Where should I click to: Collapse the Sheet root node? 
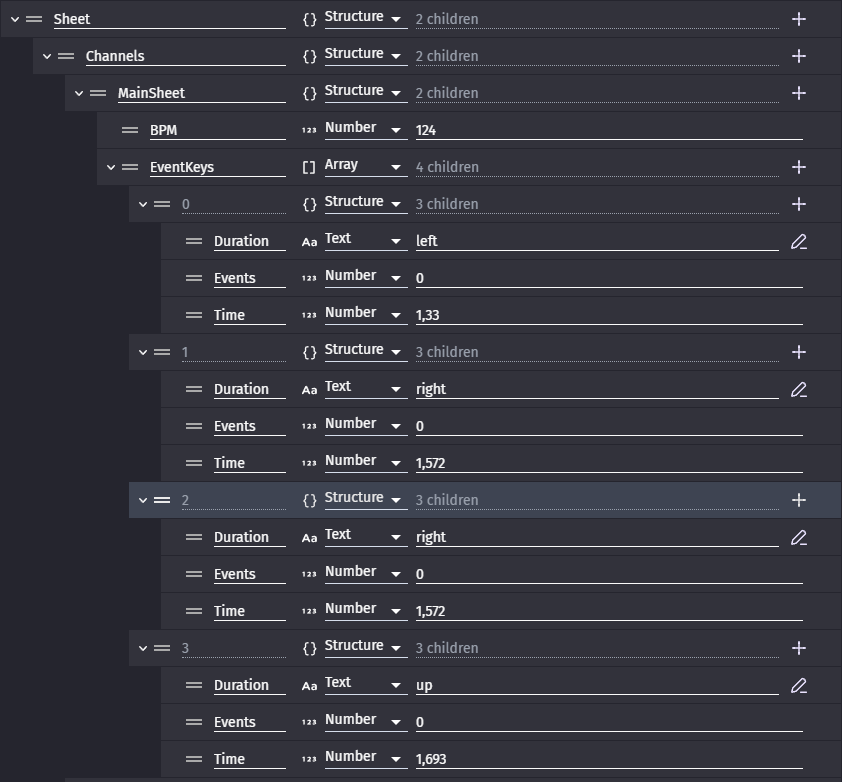(x=15, y=19)
